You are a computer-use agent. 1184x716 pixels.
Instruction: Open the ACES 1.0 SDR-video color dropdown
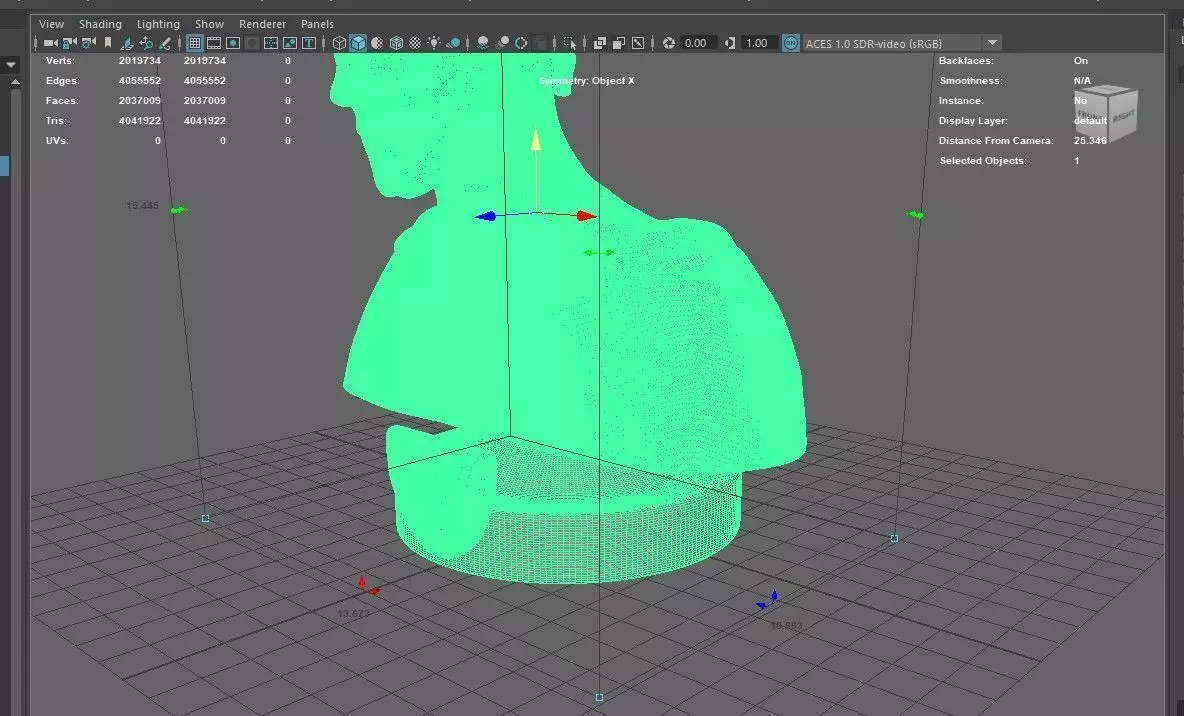[902, 43]
